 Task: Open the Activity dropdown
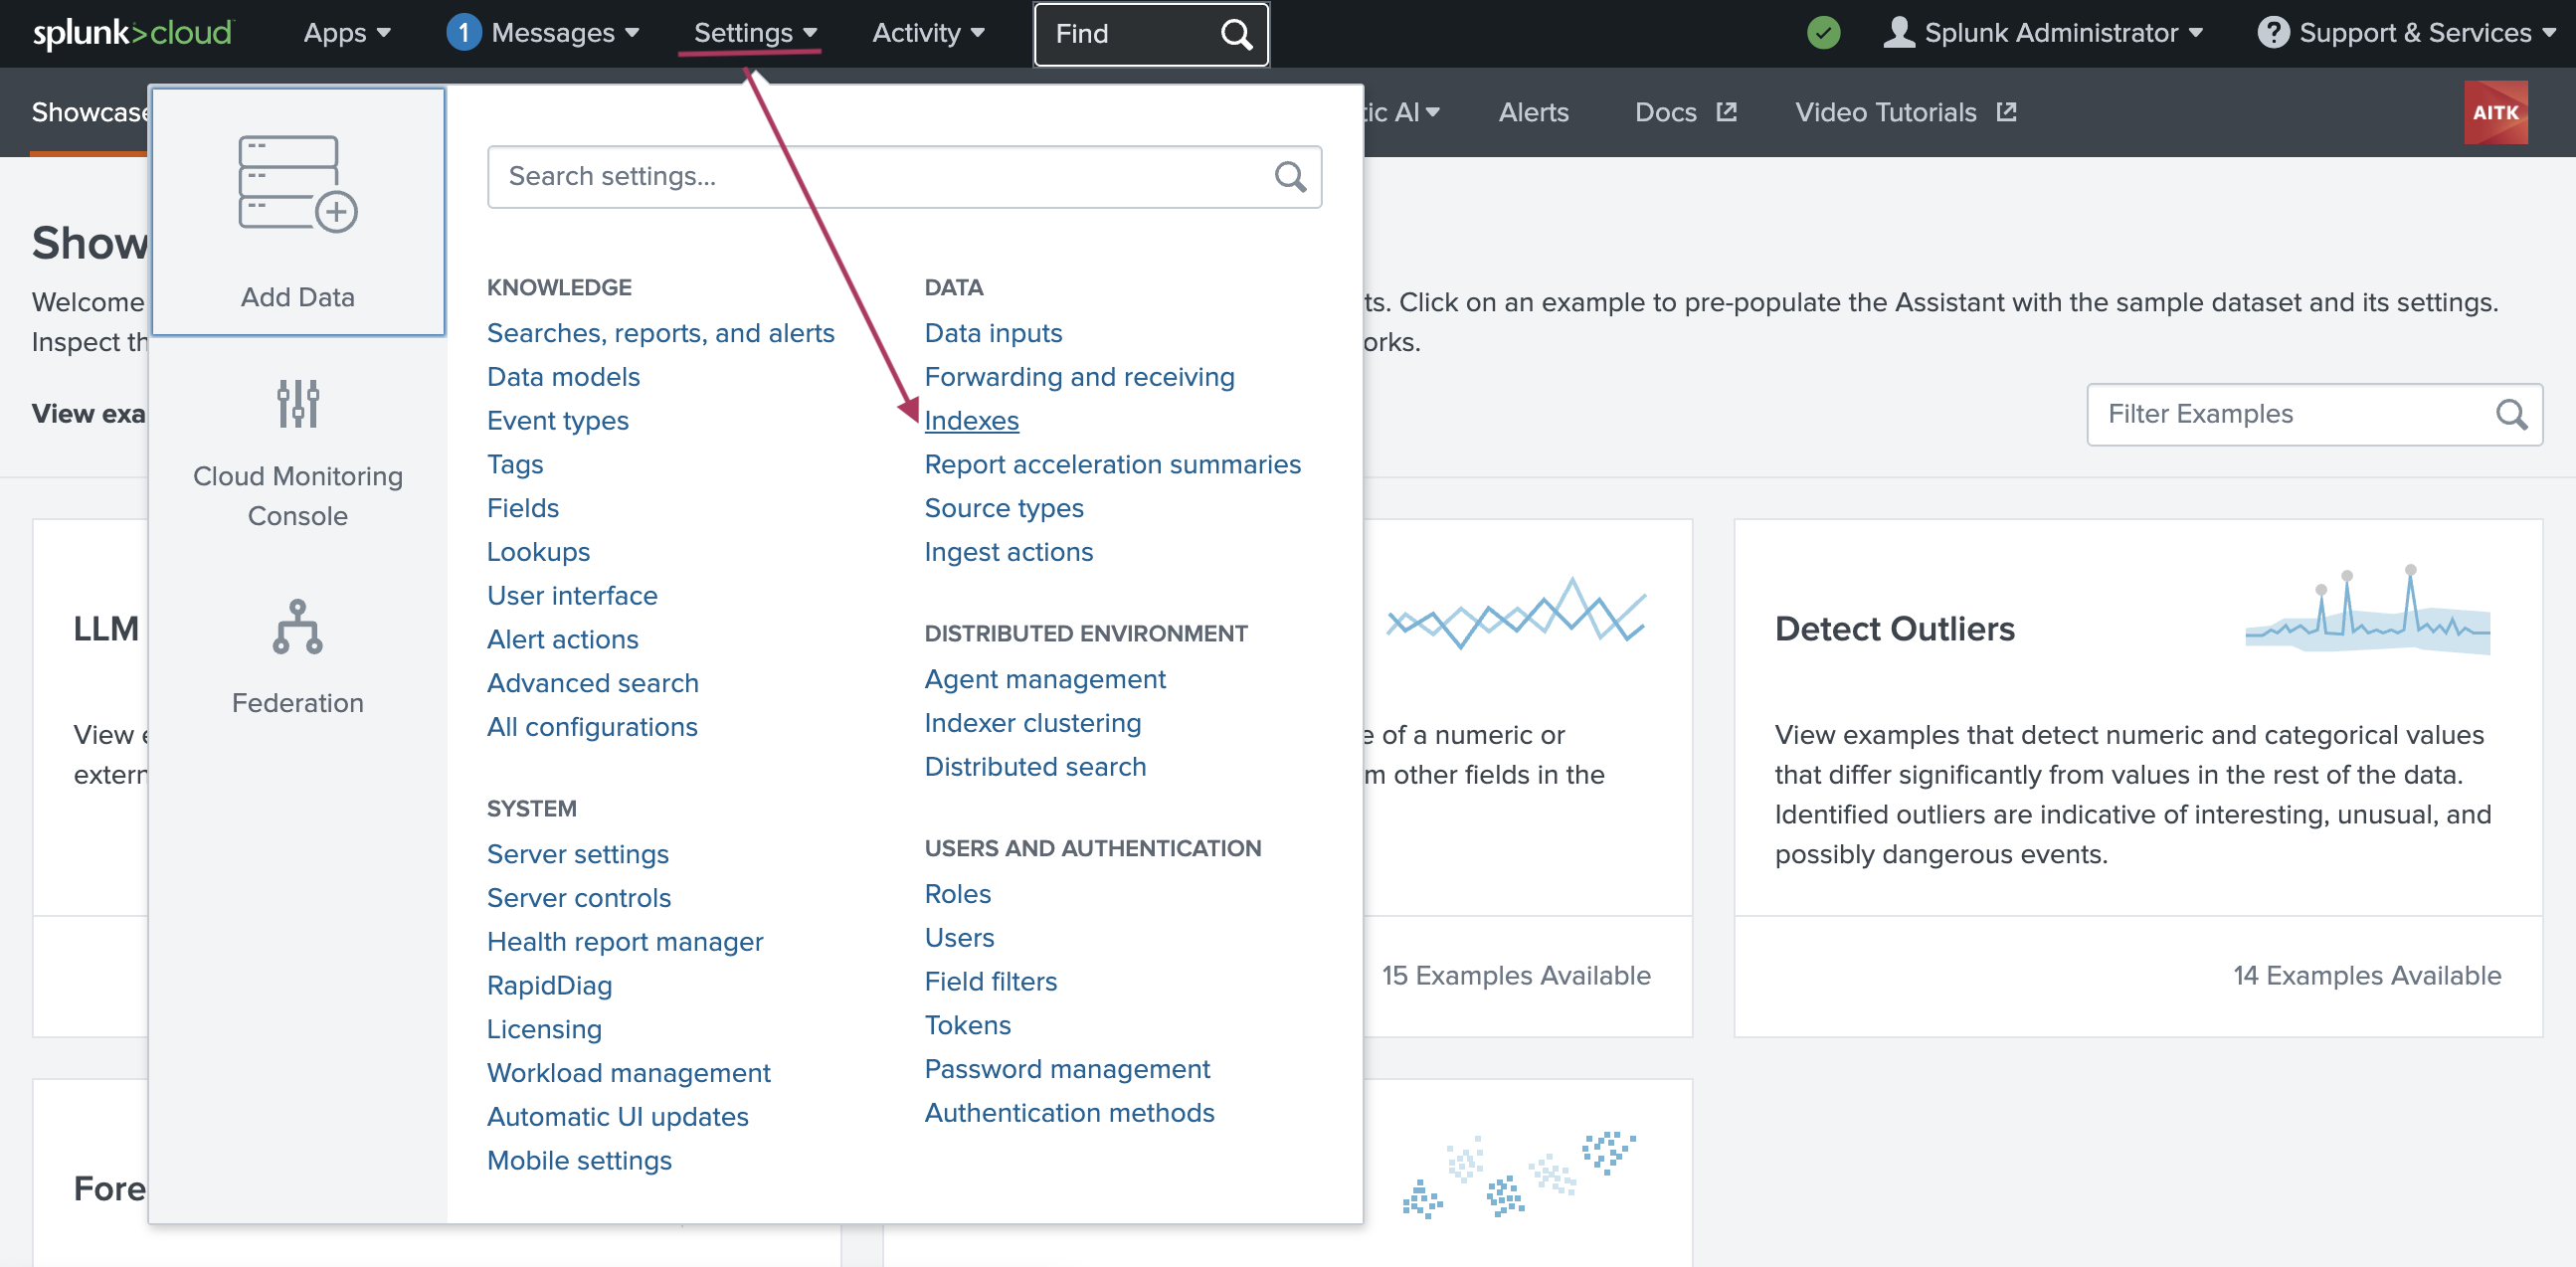(928, 33)
